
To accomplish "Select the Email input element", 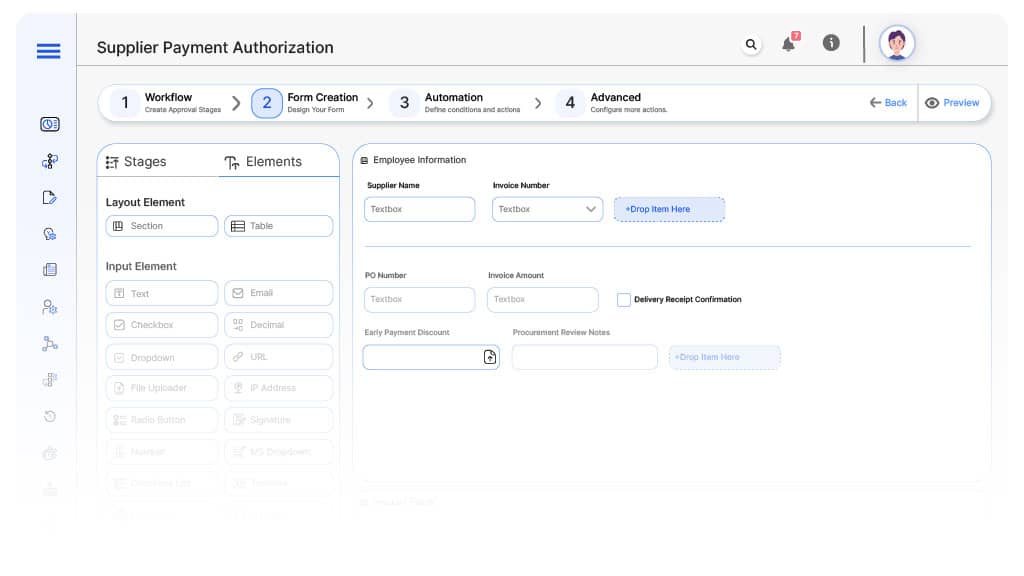I will coord(279,293).
